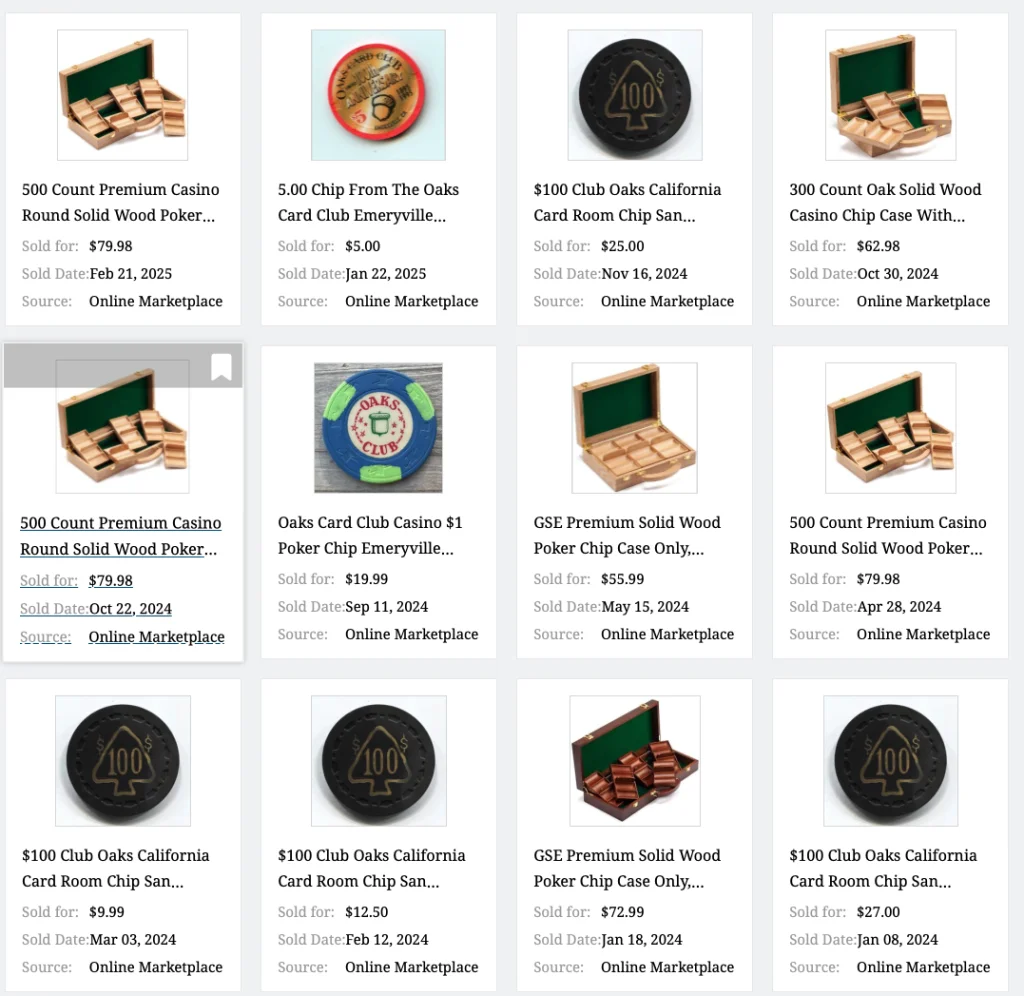The image size is (1024, 996).
Task: Open the 500 Count case image sold Feb 21, 2025
Action: point(123,95)
